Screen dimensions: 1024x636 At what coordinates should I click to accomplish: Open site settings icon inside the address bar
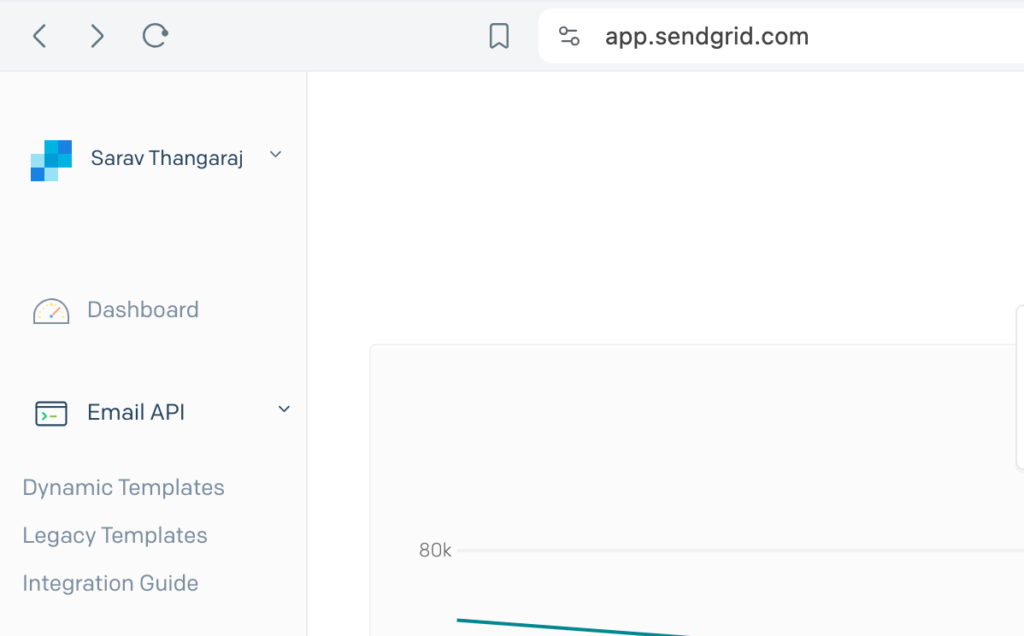coord(569,35)
